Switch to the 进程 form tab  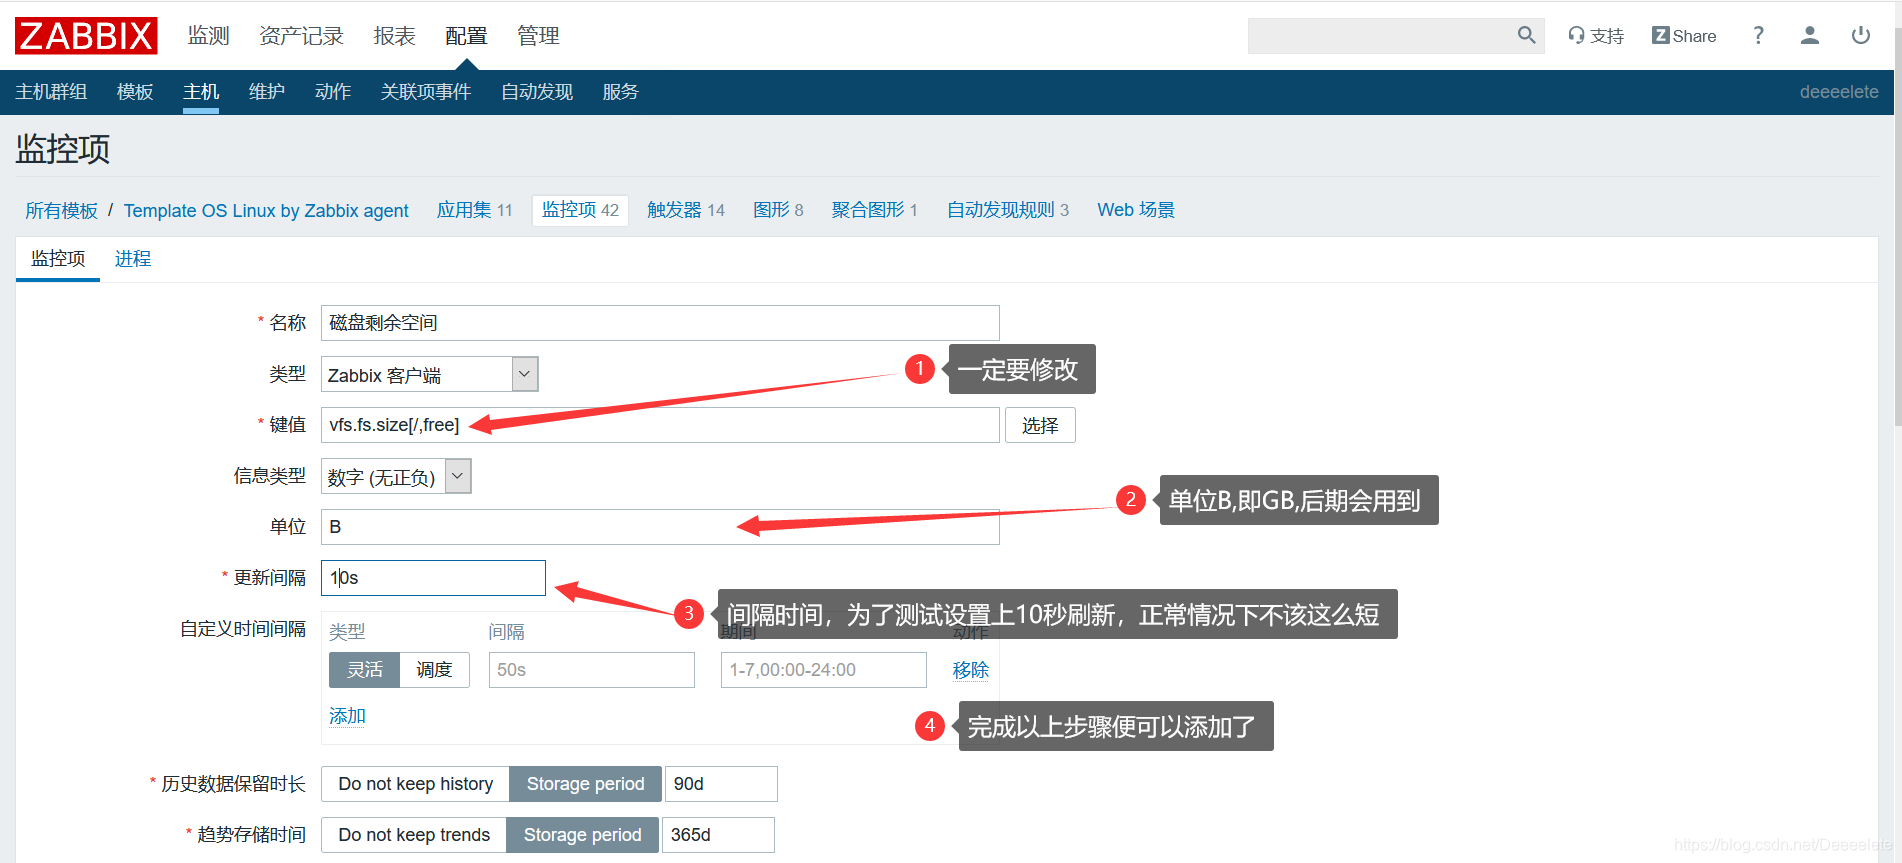point(133,259)
